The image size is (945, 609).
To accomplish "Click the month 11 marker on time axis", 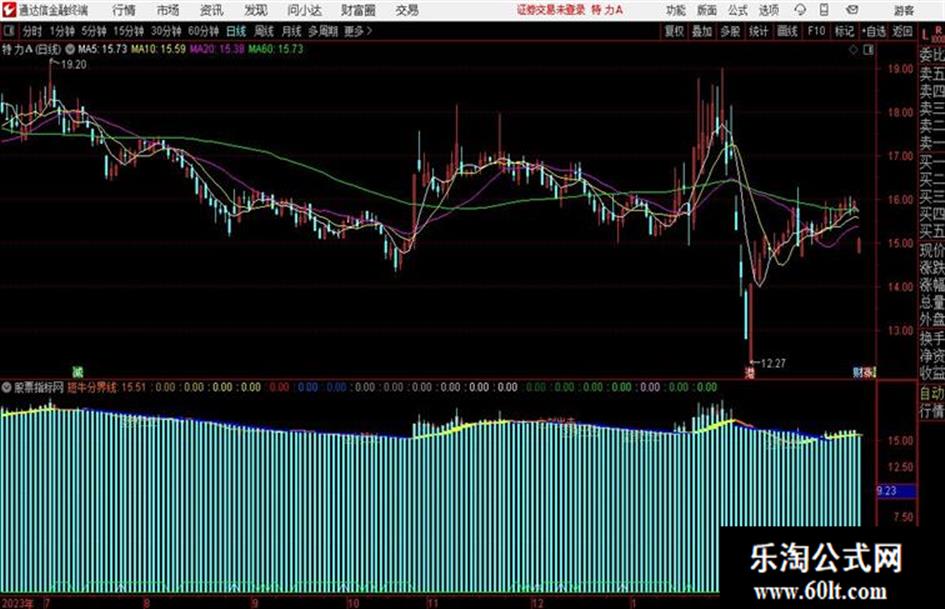I will 433,603.
